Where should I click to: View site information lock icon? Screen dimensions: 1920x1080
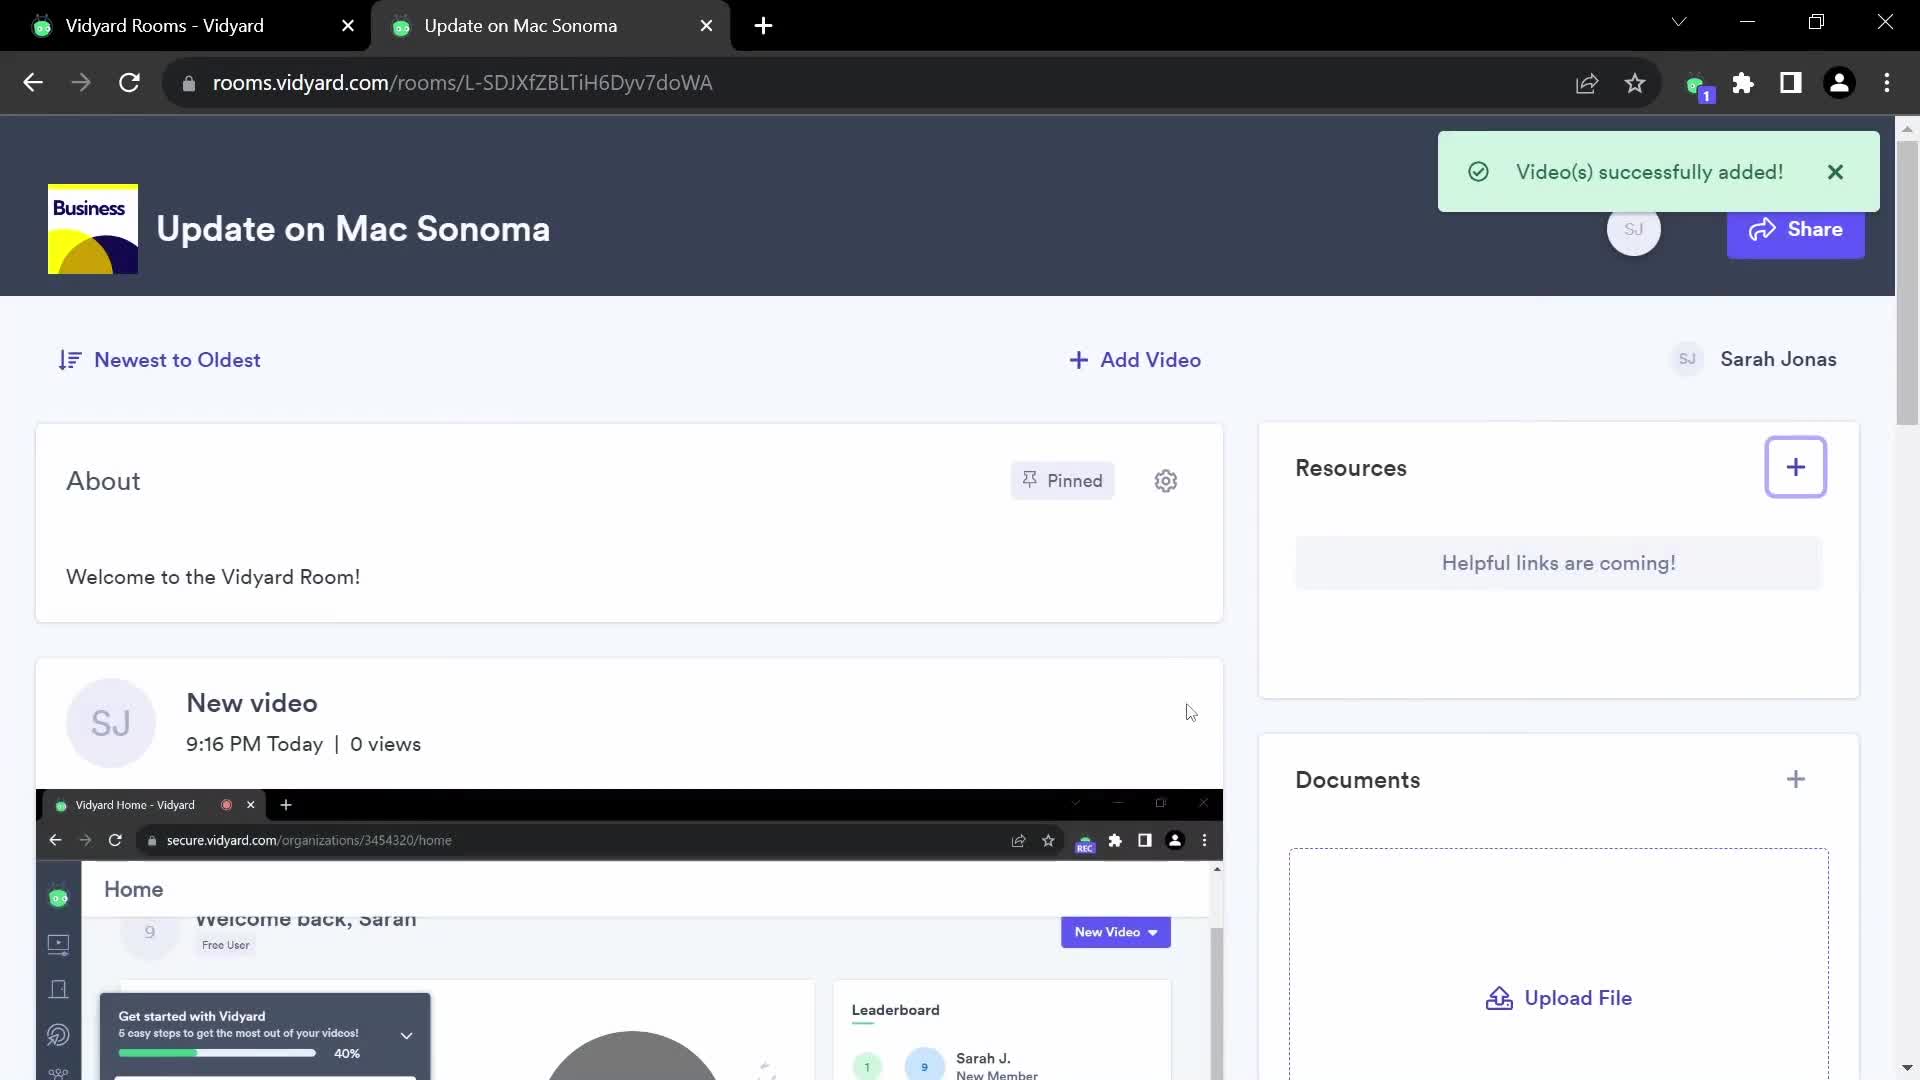188,84
